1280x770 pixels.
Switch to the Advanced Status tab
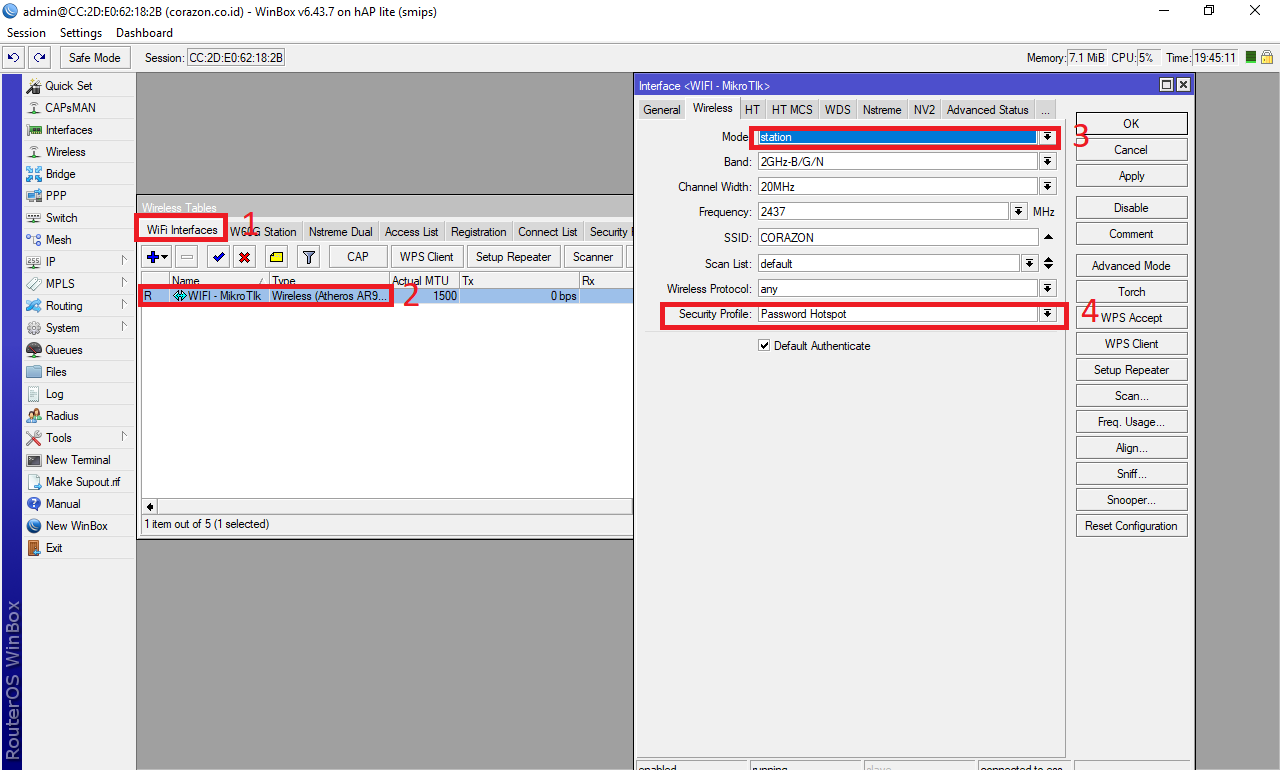click(x=987, y=110)
